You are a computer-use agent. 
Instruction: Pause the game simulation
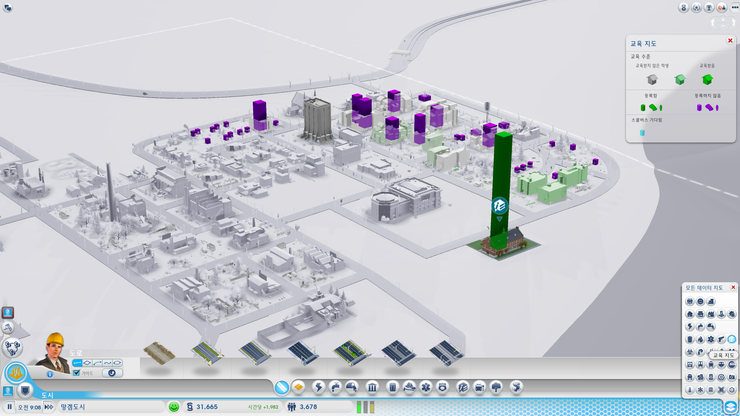tap(9, 407)
